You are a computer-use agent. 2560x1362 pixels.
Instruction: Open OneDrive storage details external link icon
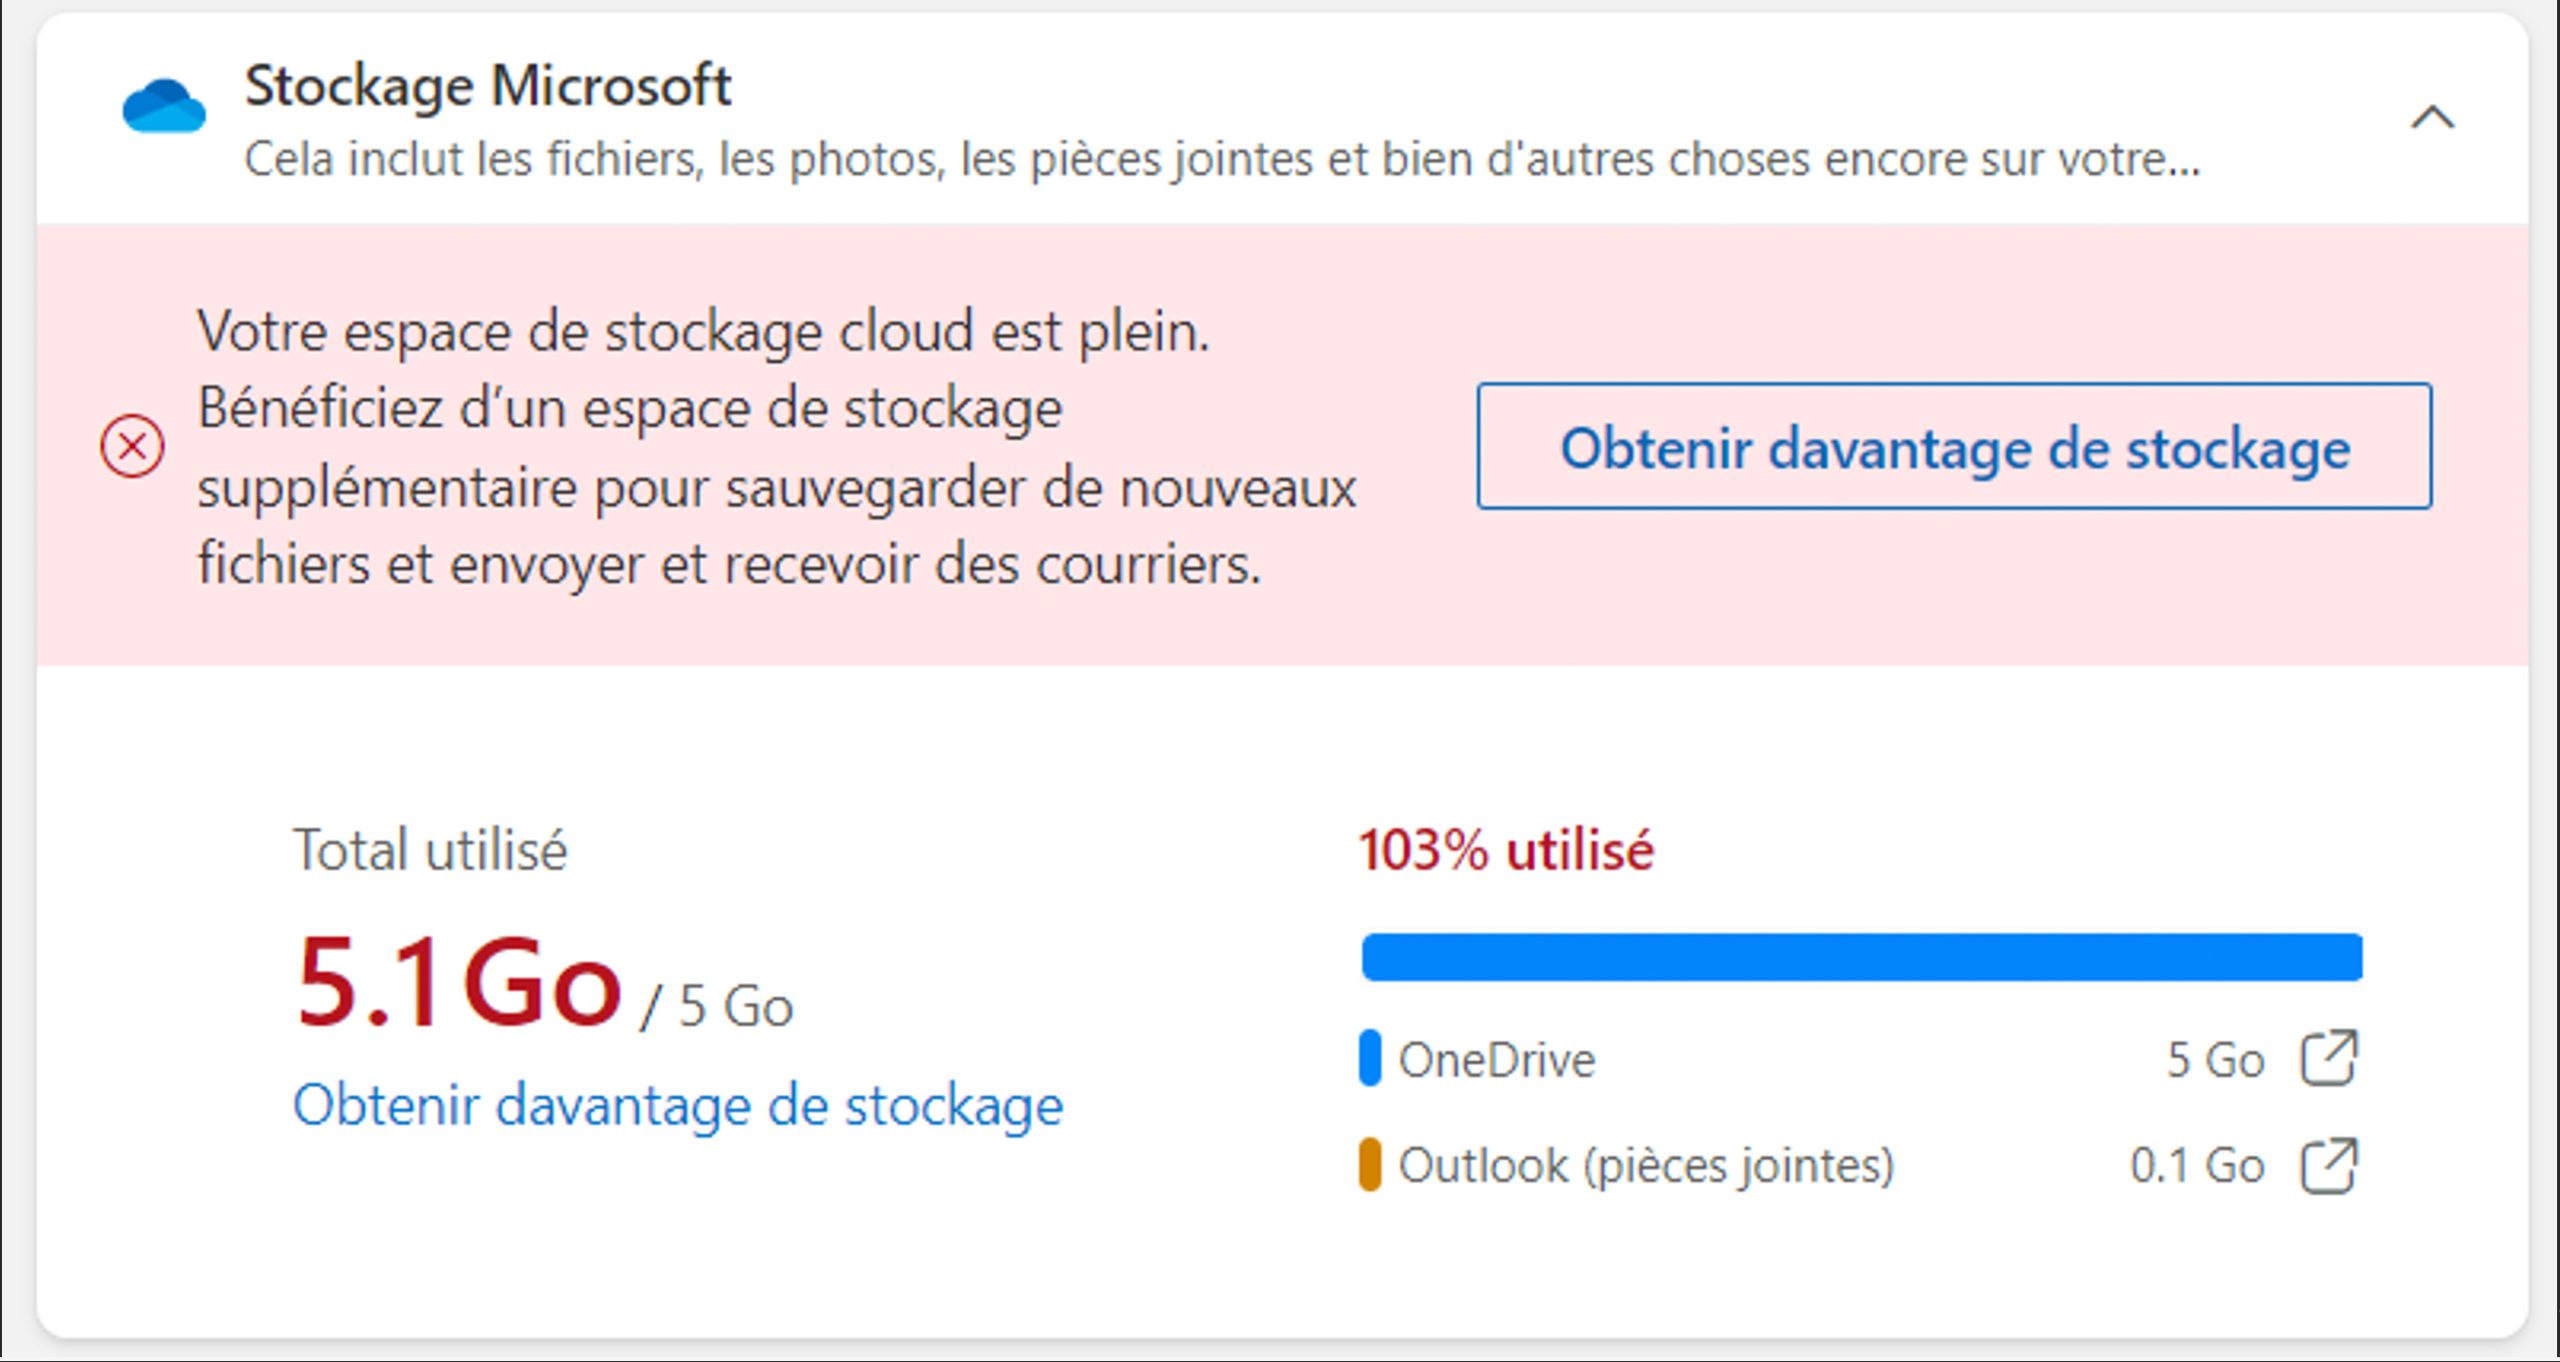[x=2329, y=1058]
